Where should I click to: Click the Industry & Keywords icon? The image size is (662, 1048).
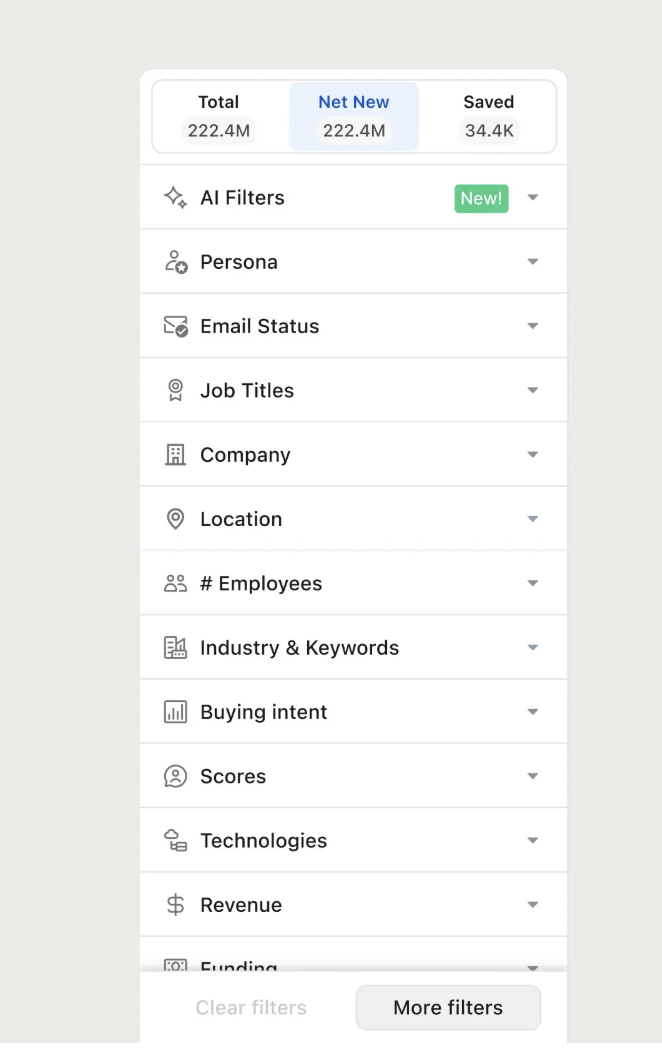click(x=175, y=648)
